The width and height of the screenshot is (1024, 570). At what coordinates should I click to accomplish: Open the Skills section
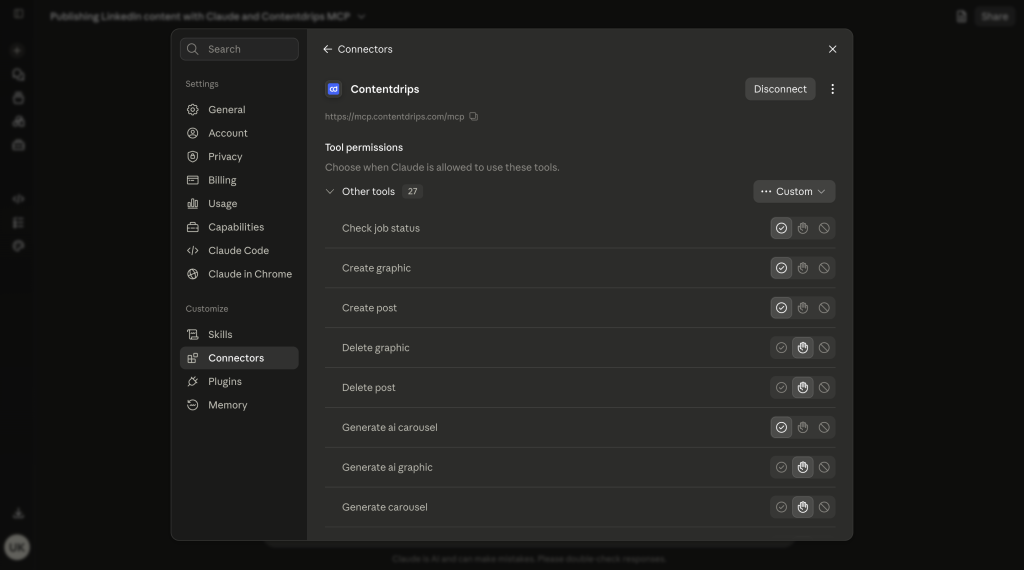click(x=239, y=334)
